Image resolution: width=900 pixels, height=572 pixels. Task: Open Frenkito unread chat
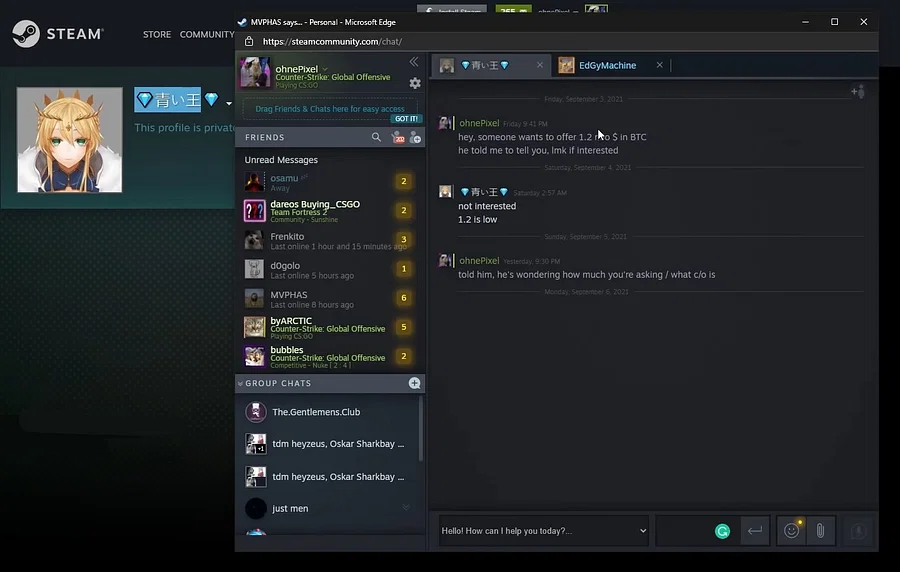(330, 240)
